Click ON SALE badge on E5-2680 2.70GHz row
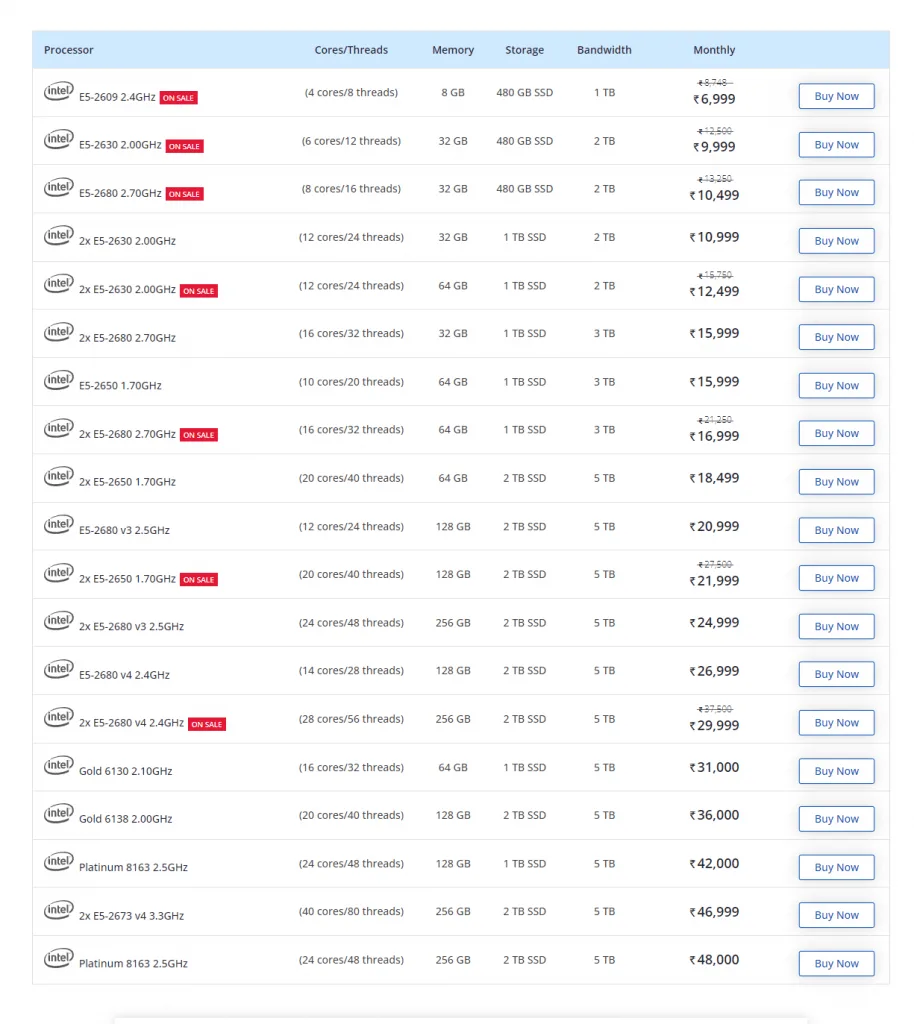The height and width of the screenshot is (1024, 914). click(184, 194)
